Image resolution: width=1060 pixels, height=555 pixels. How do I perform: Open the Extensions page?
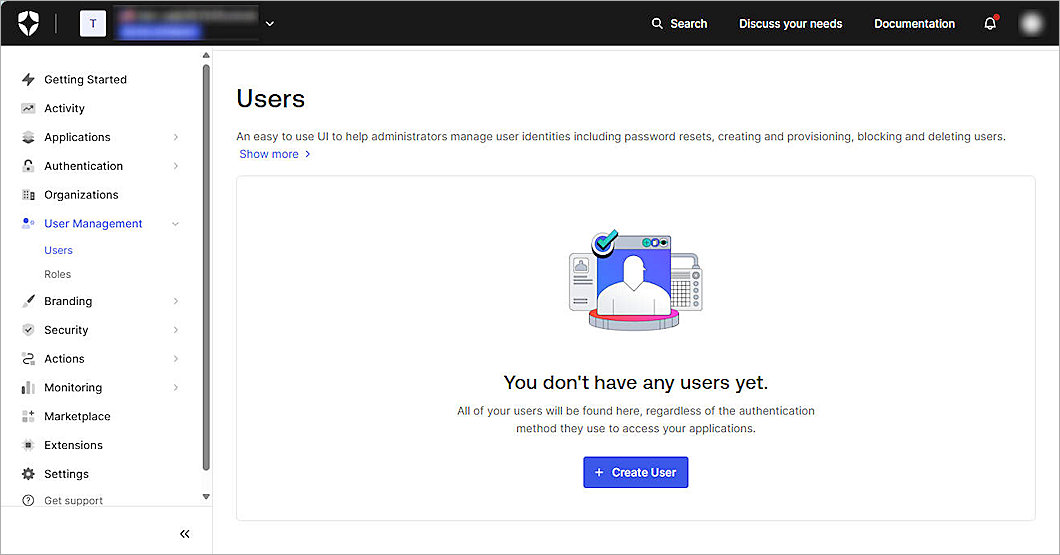tap(74, 445)
